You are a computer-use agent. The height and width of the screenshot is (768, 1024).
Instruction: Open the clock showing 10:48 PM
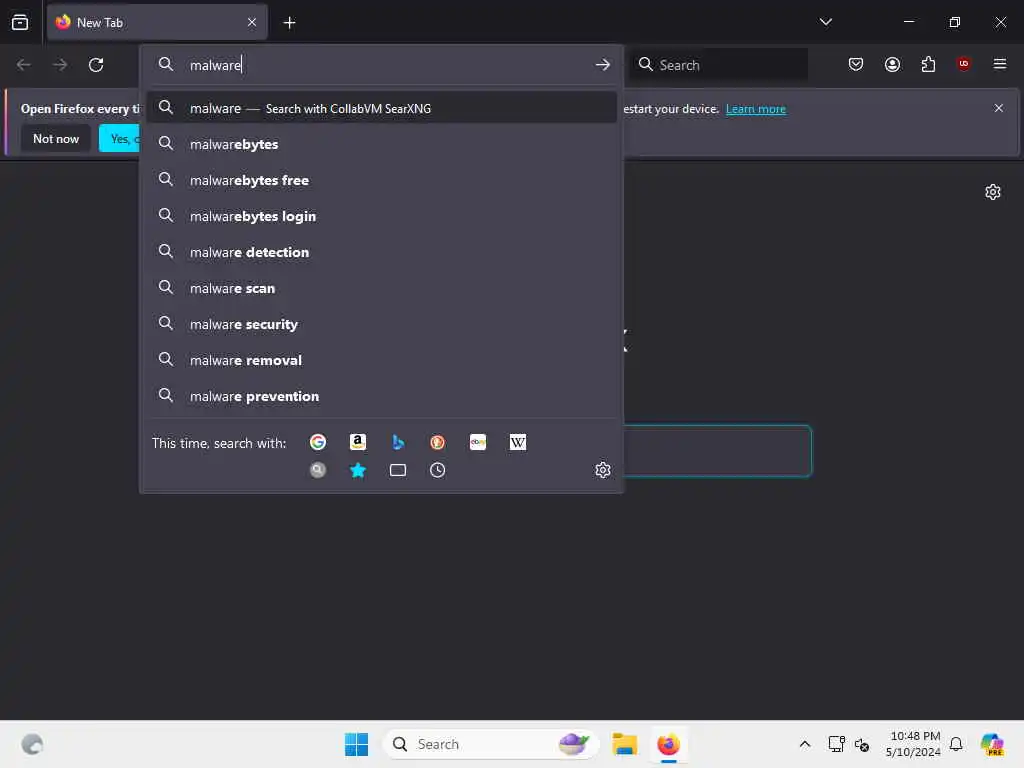point(914,744)
